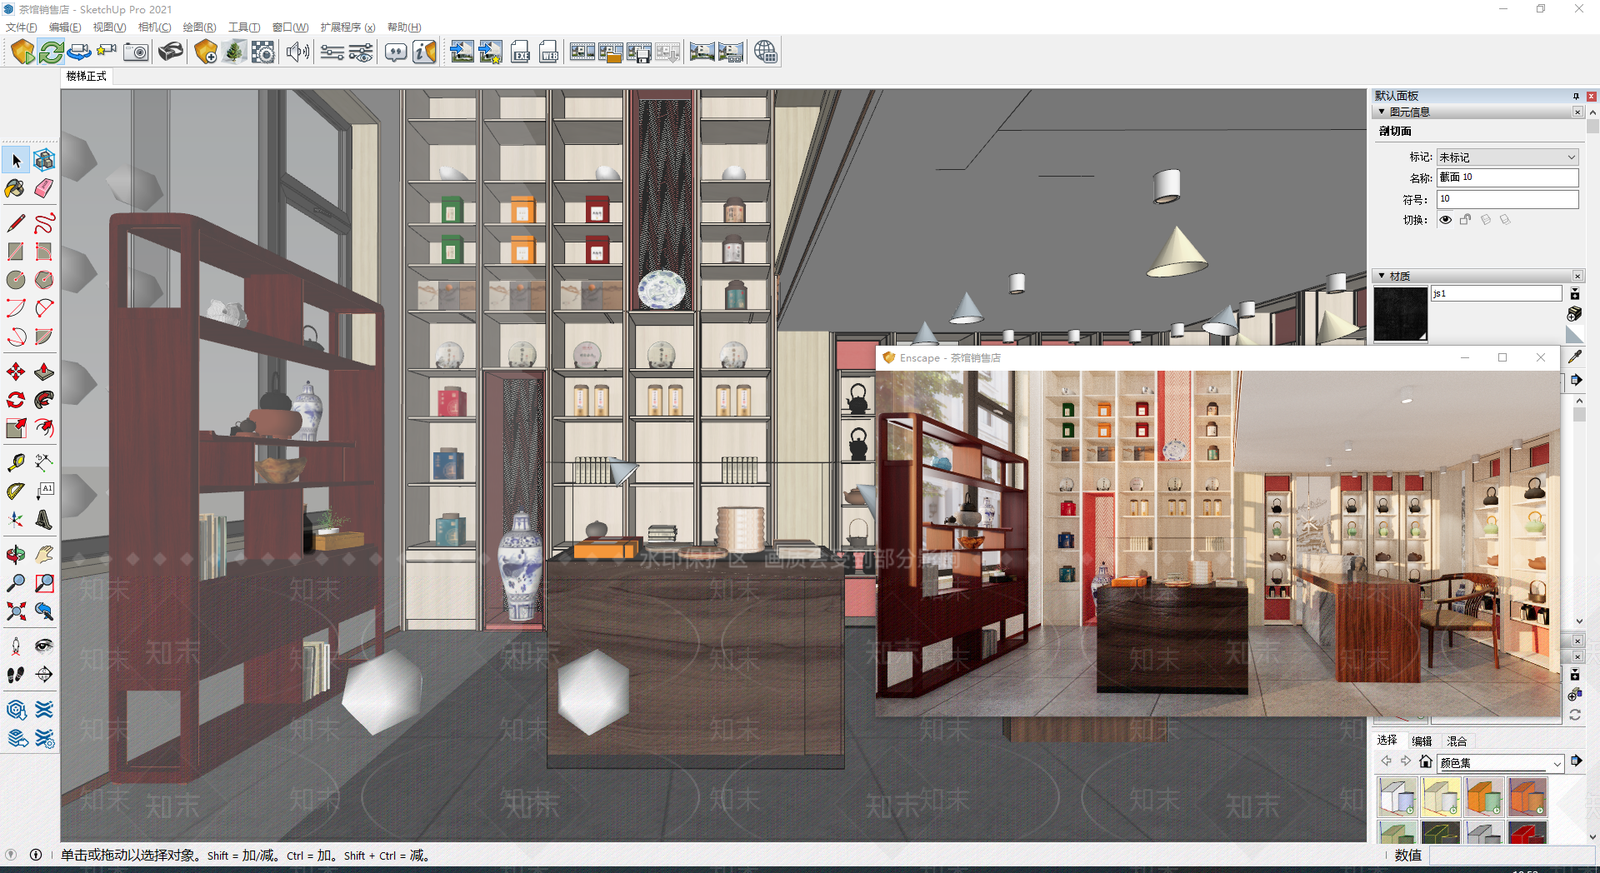Pin the 默认面板 tray
This screenshot has width=1600, height=873.
[1576, 96]
